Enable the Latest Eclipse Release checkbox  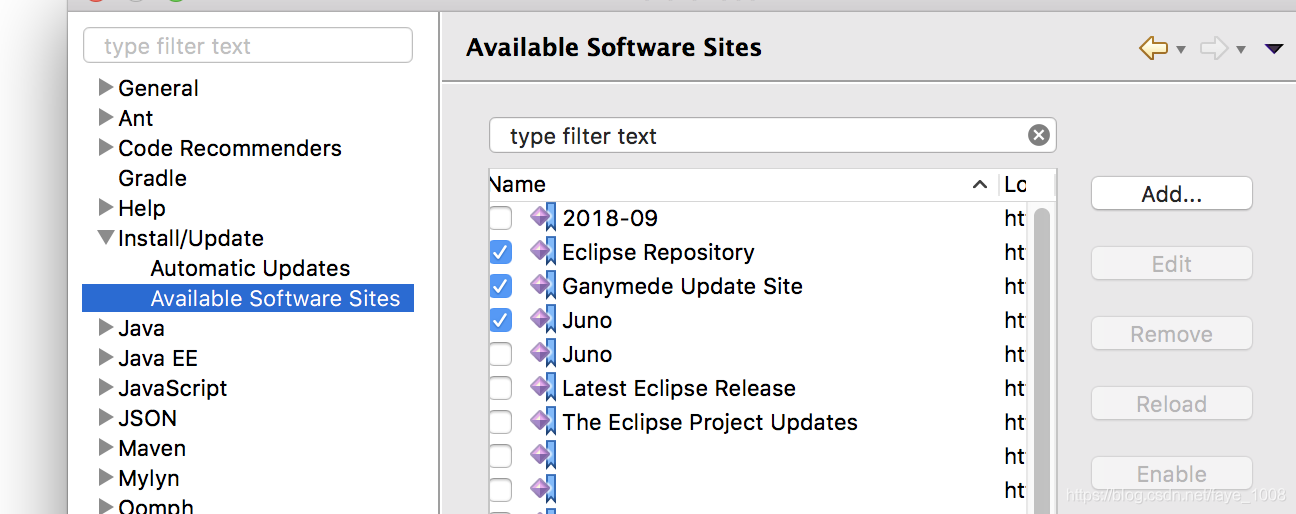point(501,388)
